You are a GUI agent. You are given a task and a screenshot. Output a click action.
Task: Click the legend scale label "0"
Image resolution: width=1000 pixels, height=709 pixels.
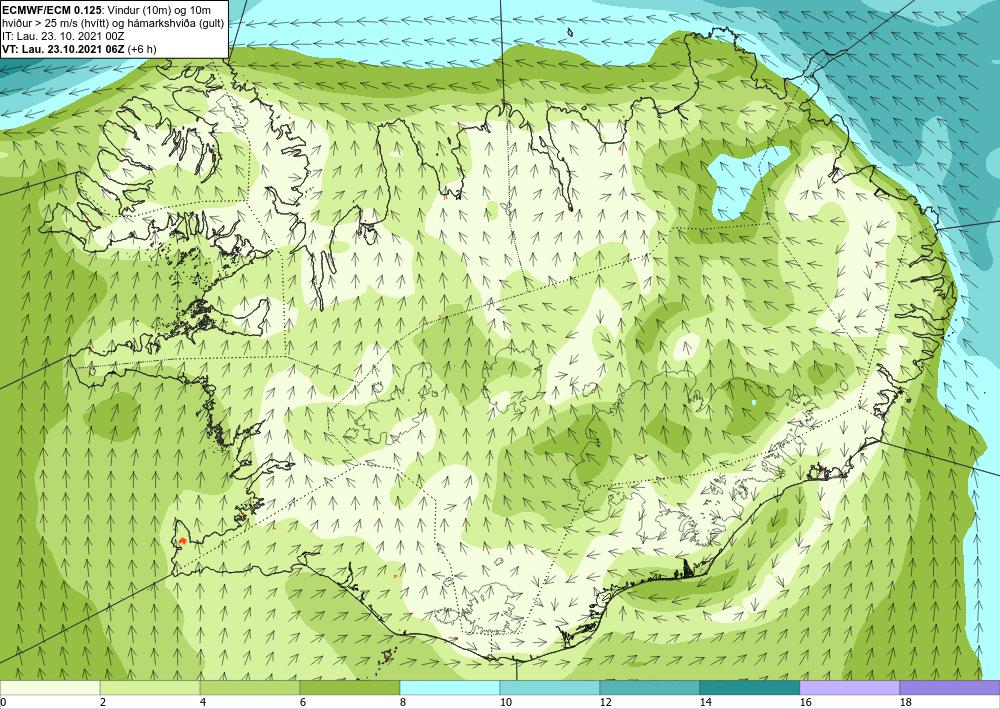click(x=3, y=702)
